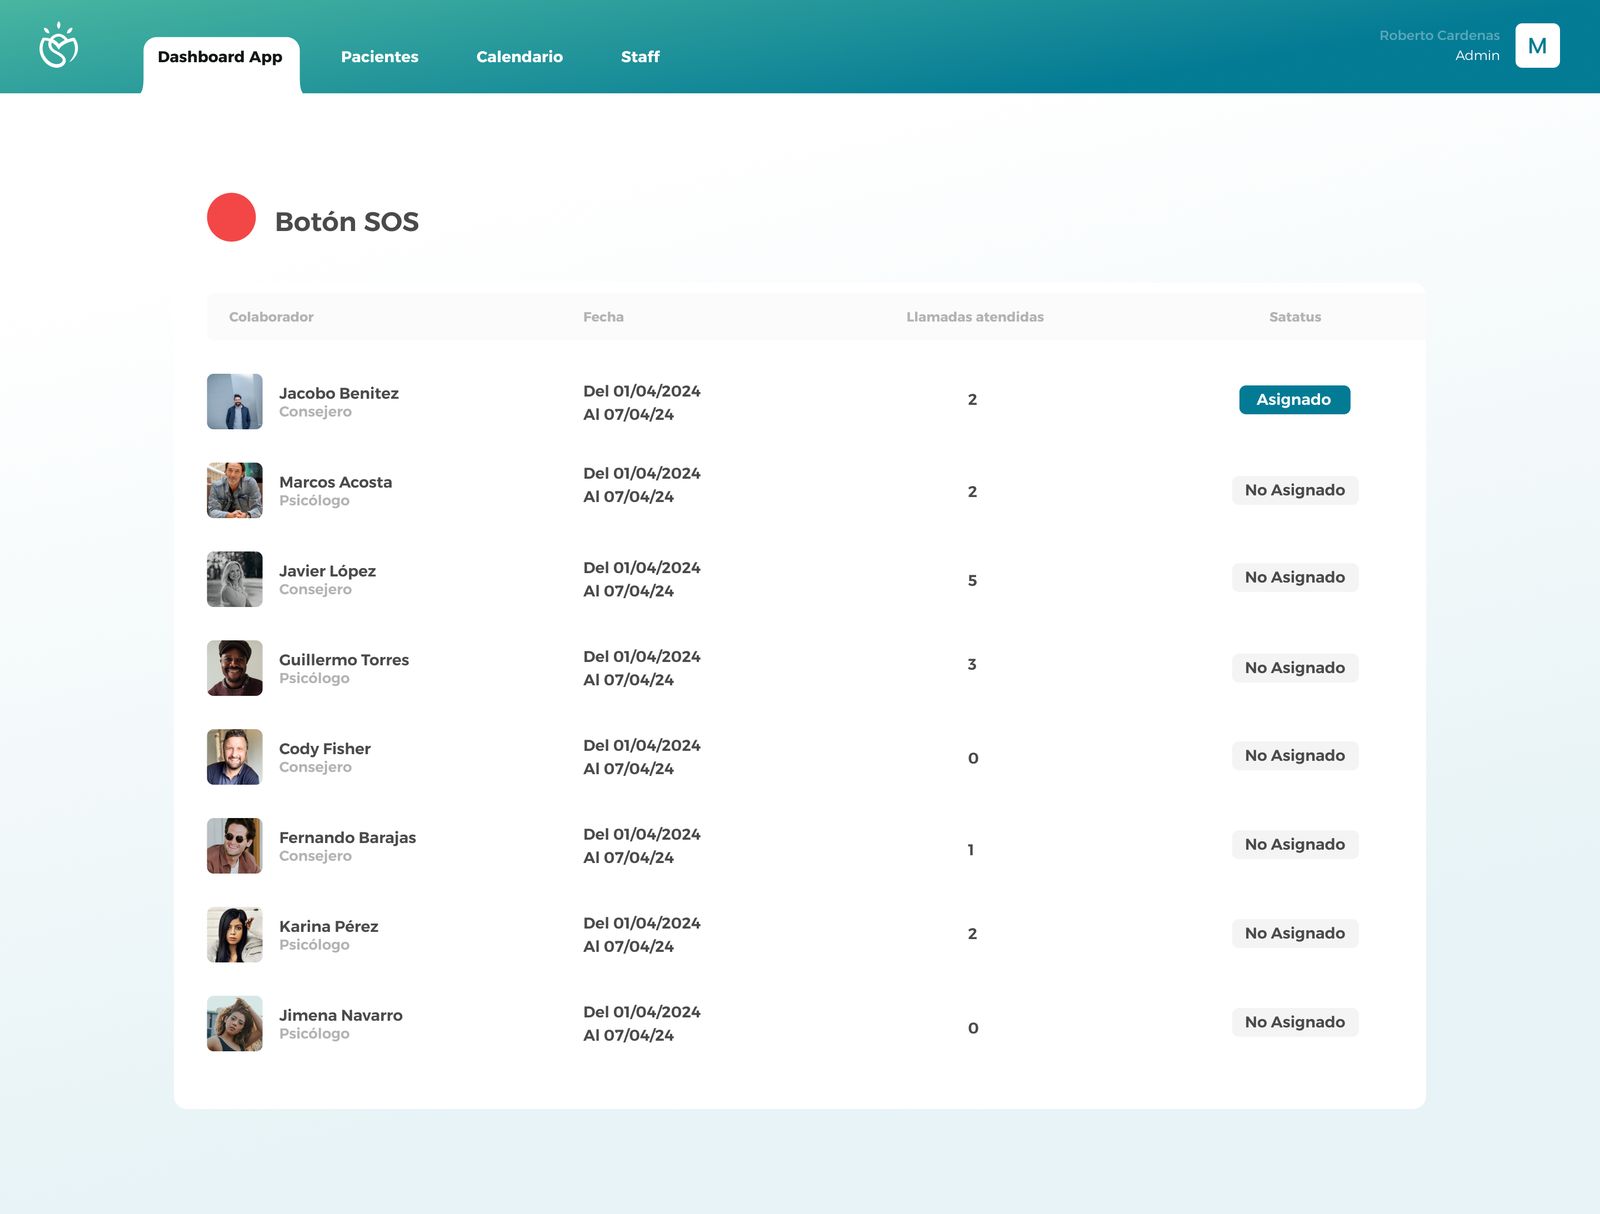Click Roberto Cardenas user name

click(x=1439, y=35)
